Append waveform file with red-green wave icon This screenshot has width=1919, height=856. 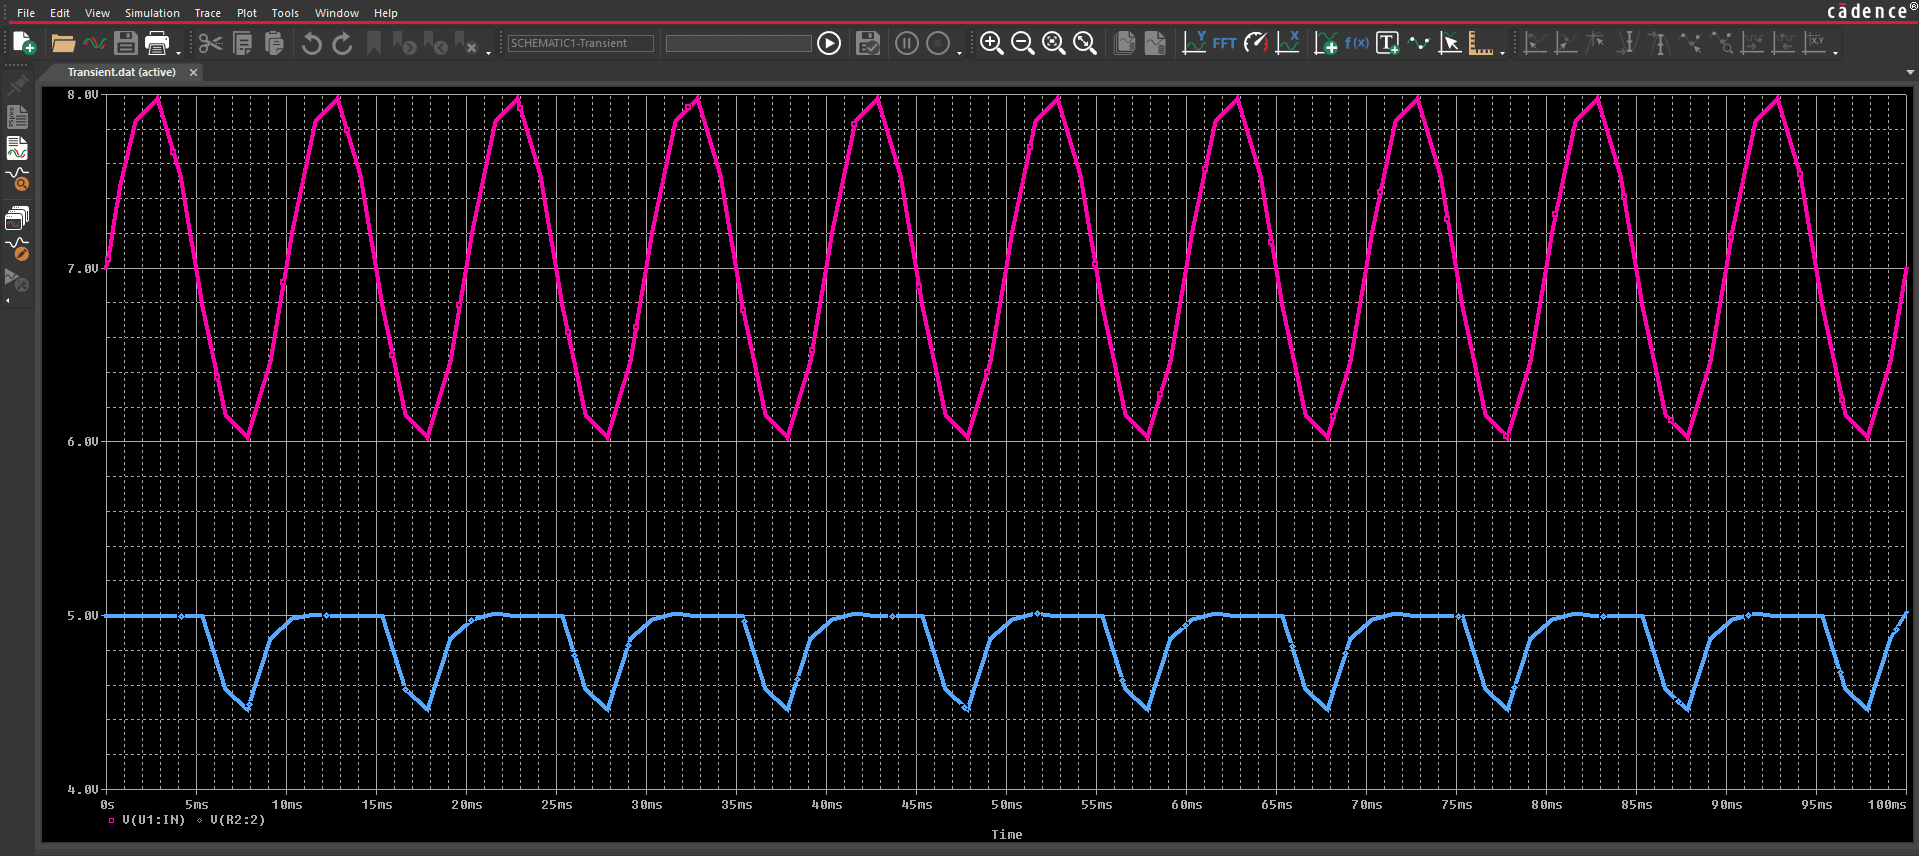94,43
